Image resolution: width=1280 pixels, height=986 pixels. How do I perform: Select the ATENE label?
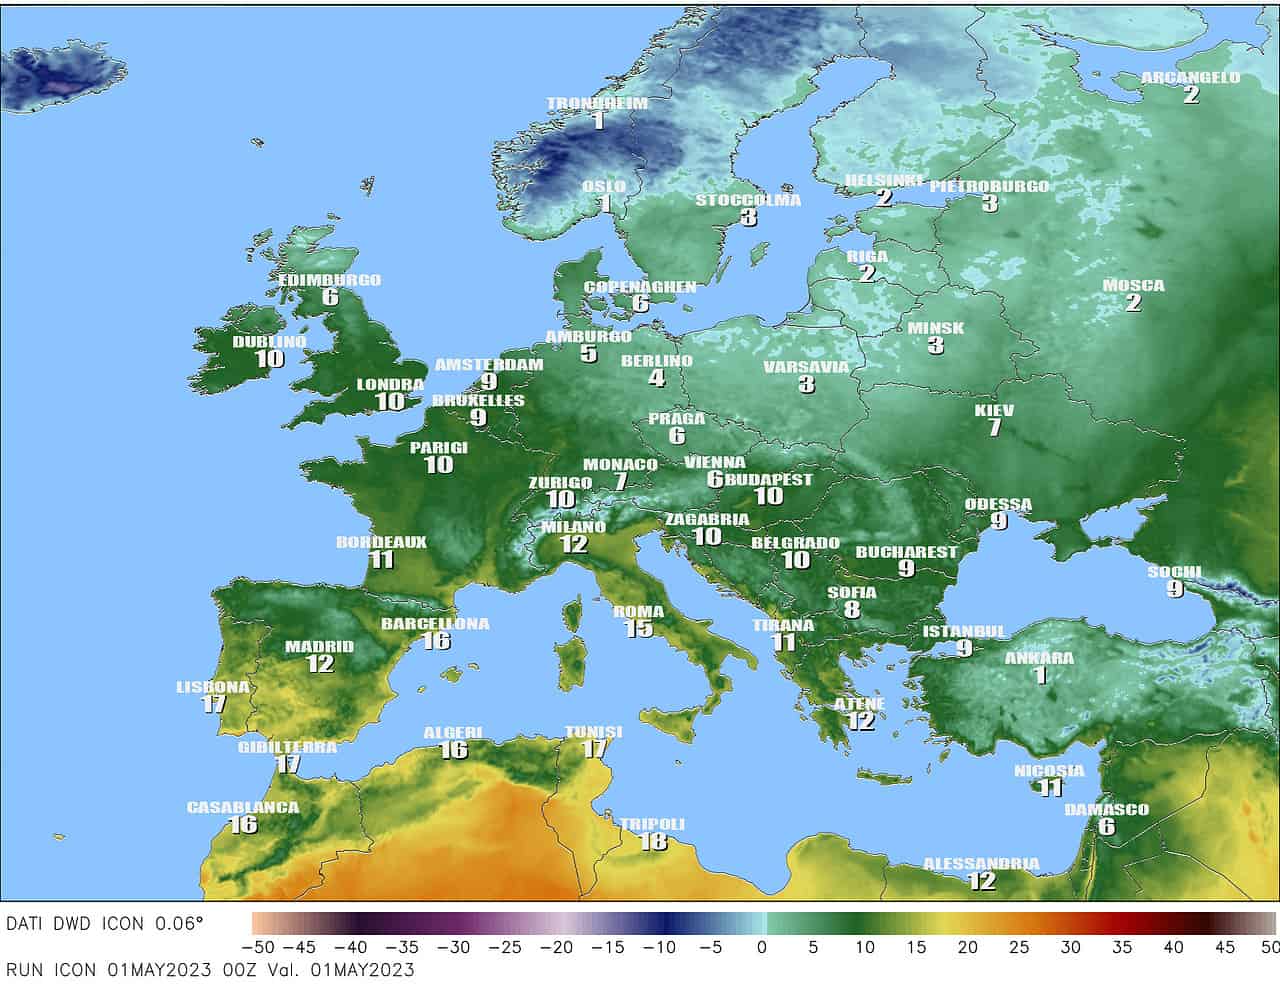tap(860, 704)
